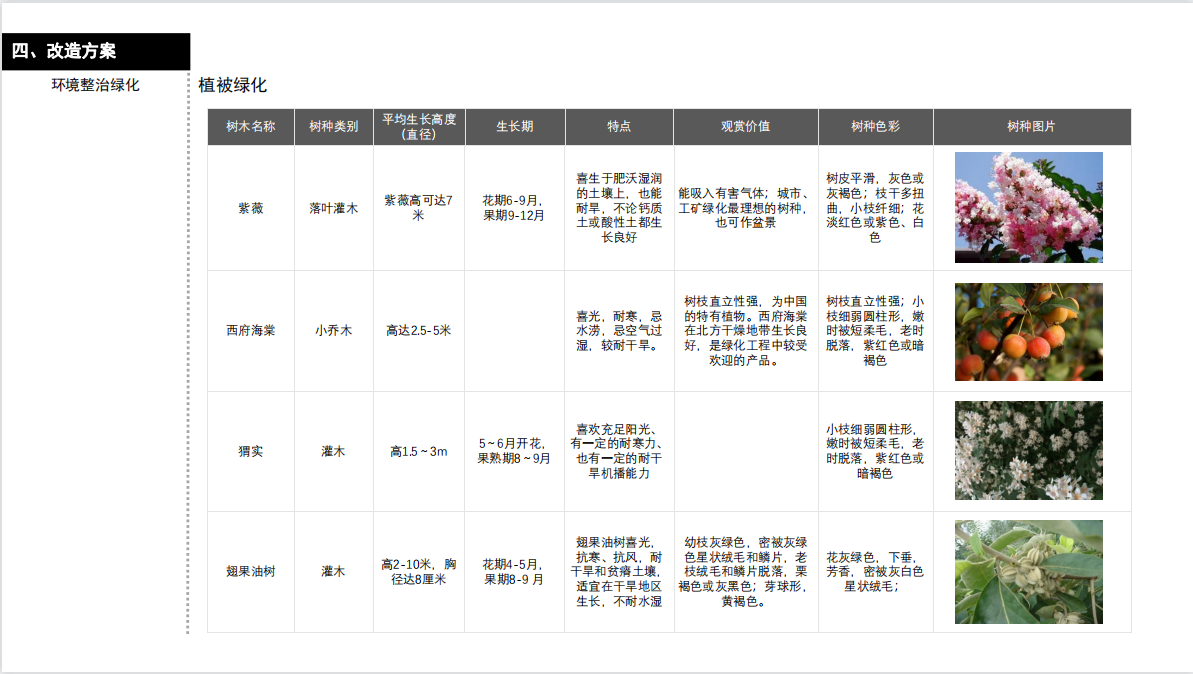Click the 植被绿化 section heading

point(233,85)
